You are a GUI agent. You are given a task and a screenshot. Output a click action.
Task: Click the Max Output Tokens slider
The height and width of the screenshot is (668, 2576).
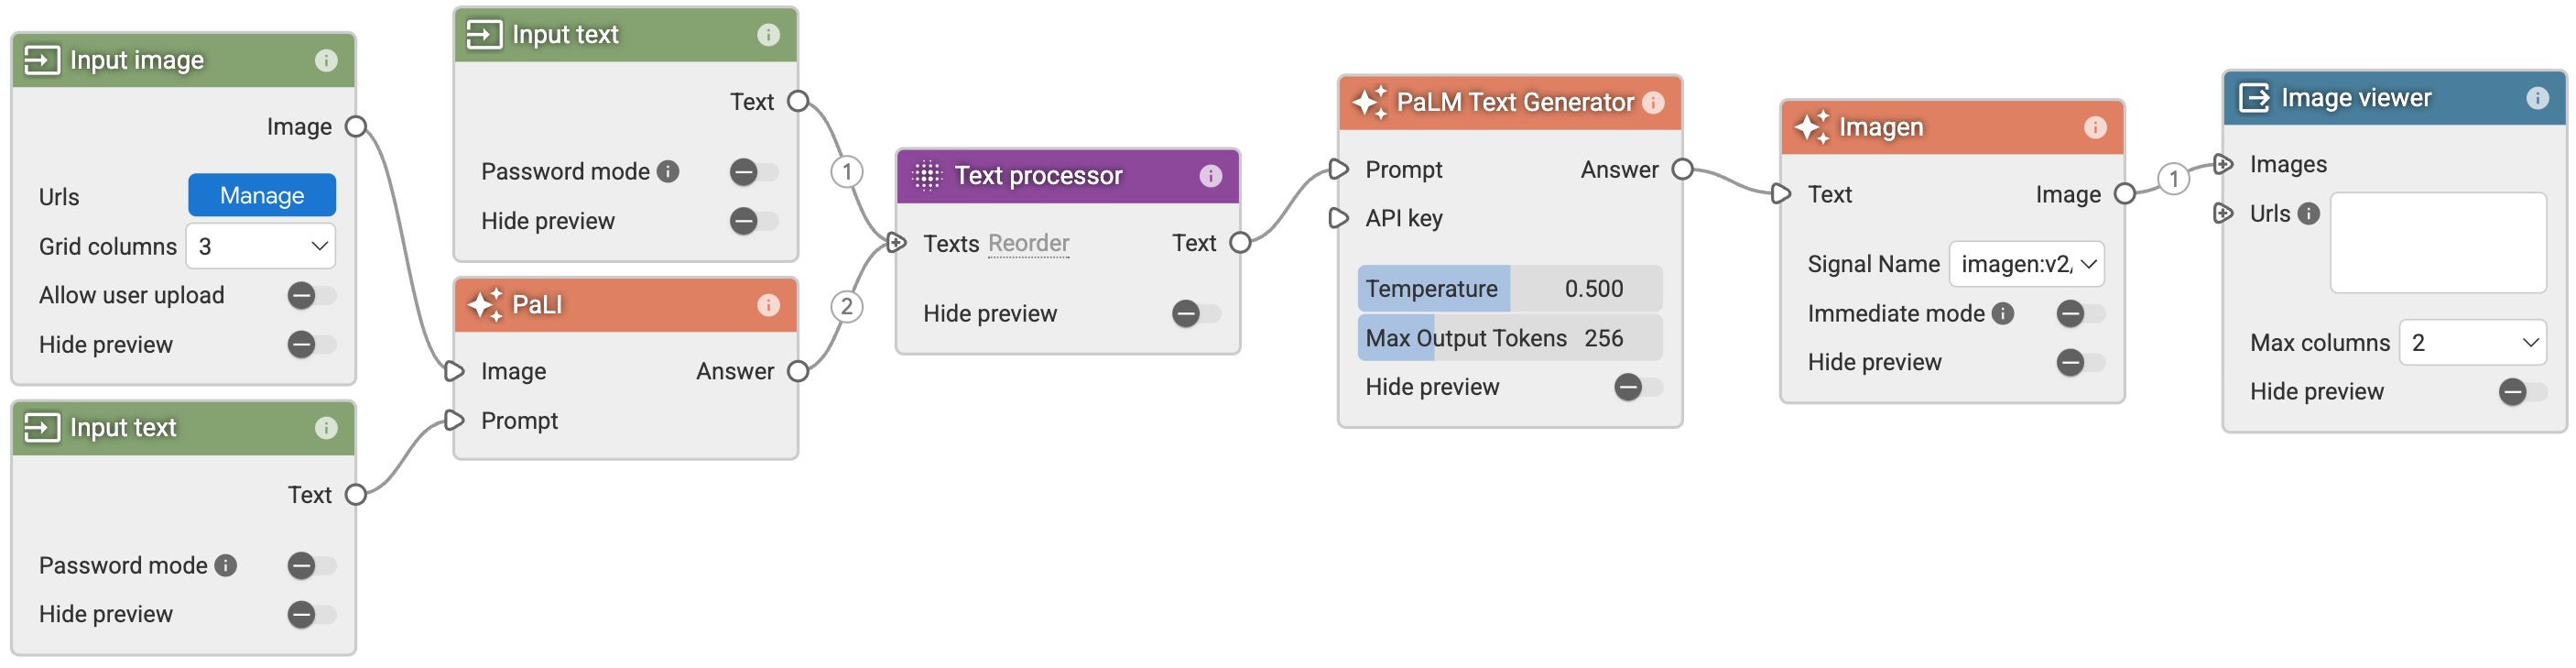click(x=1509, y=339)
